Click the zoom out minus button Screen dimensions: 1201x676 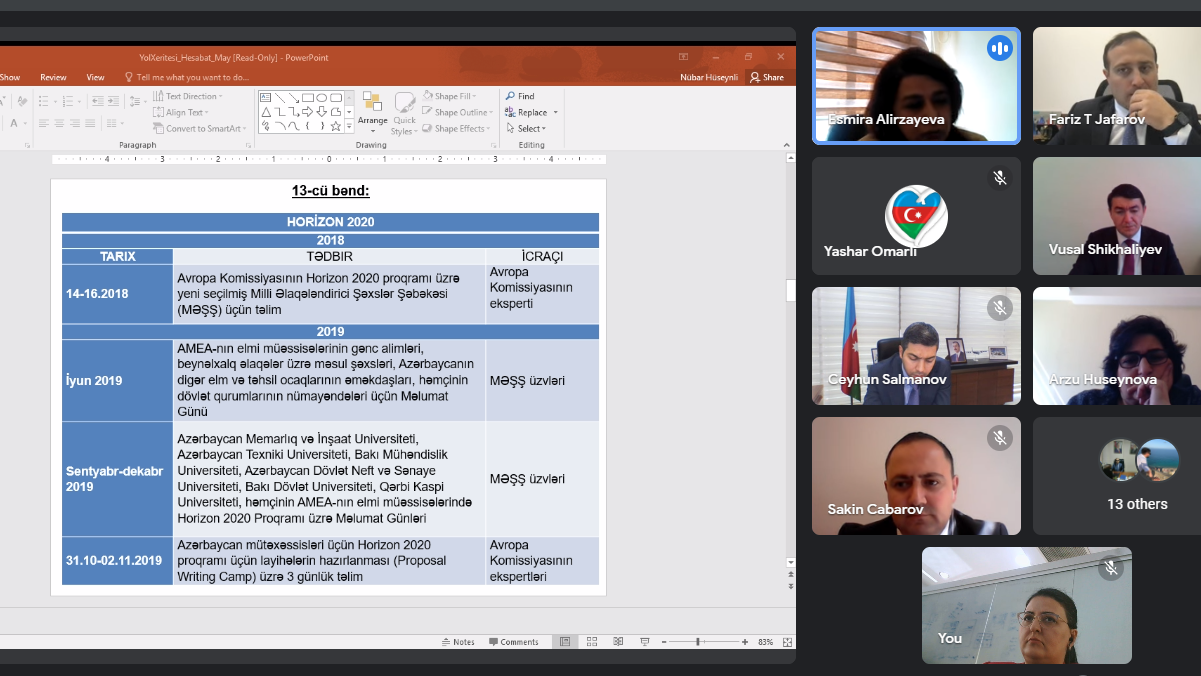[x=664, y=642]
